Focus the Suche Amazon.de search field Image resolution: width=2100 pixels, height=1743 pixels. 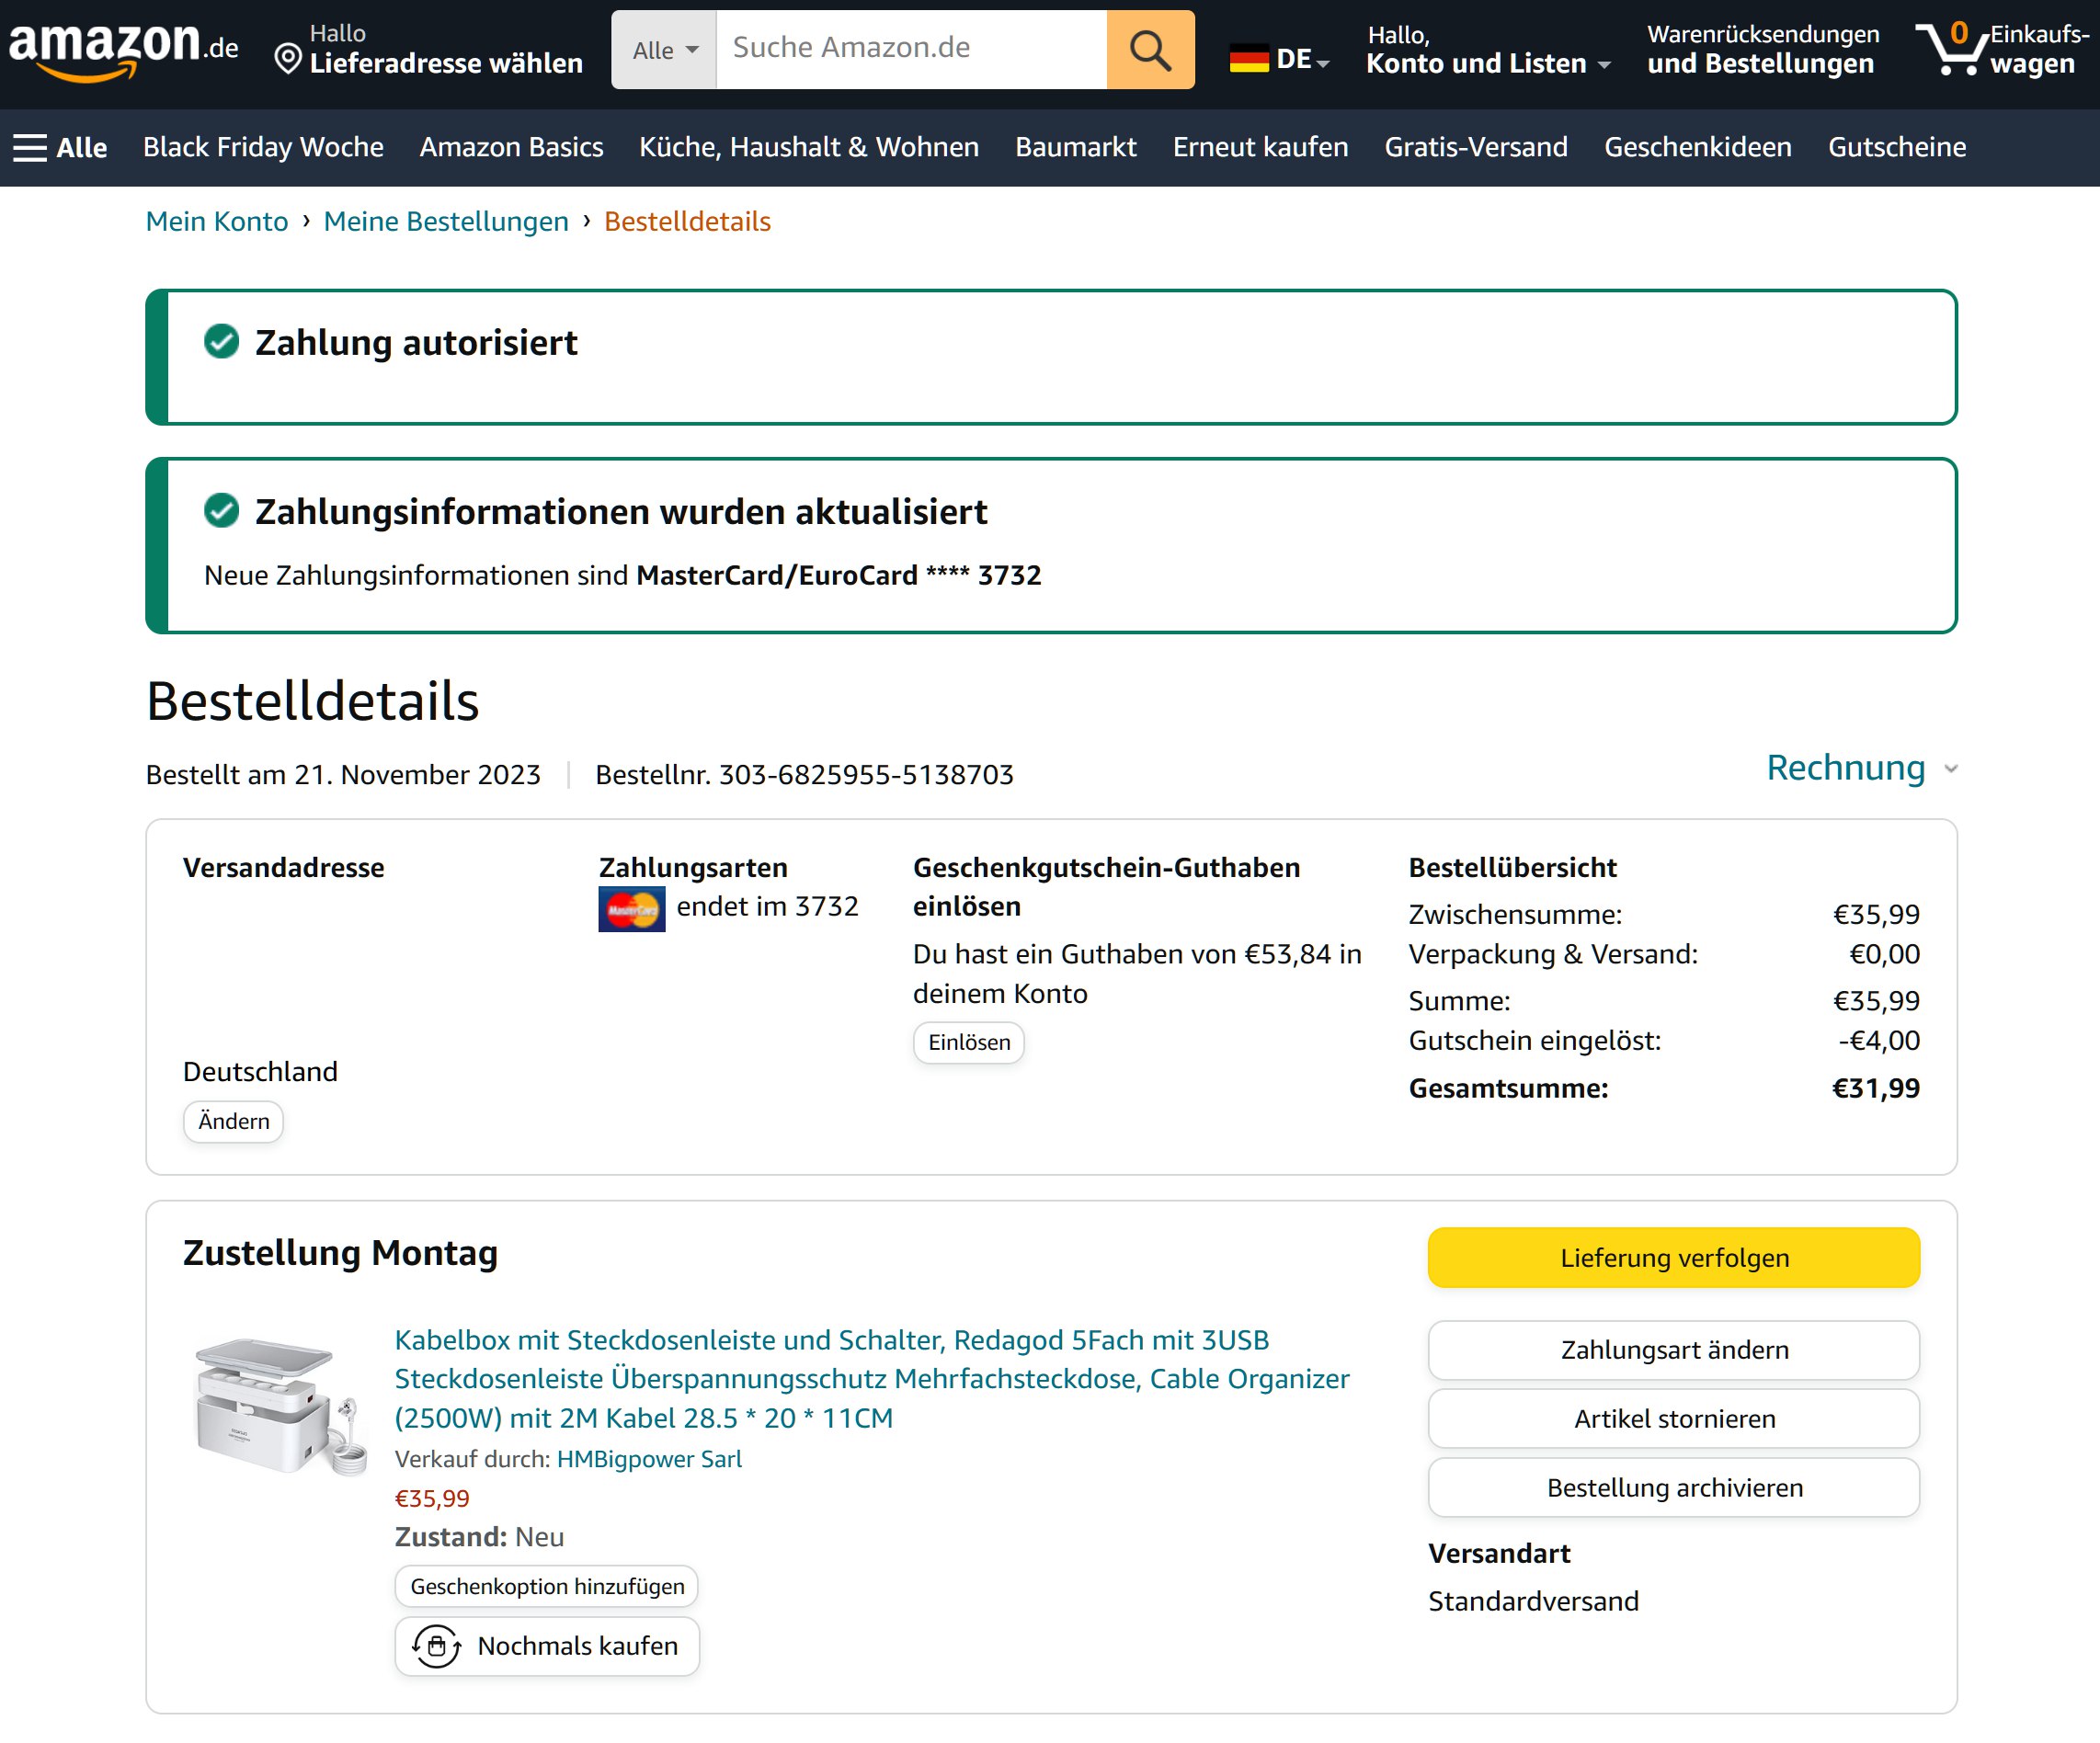910,49
